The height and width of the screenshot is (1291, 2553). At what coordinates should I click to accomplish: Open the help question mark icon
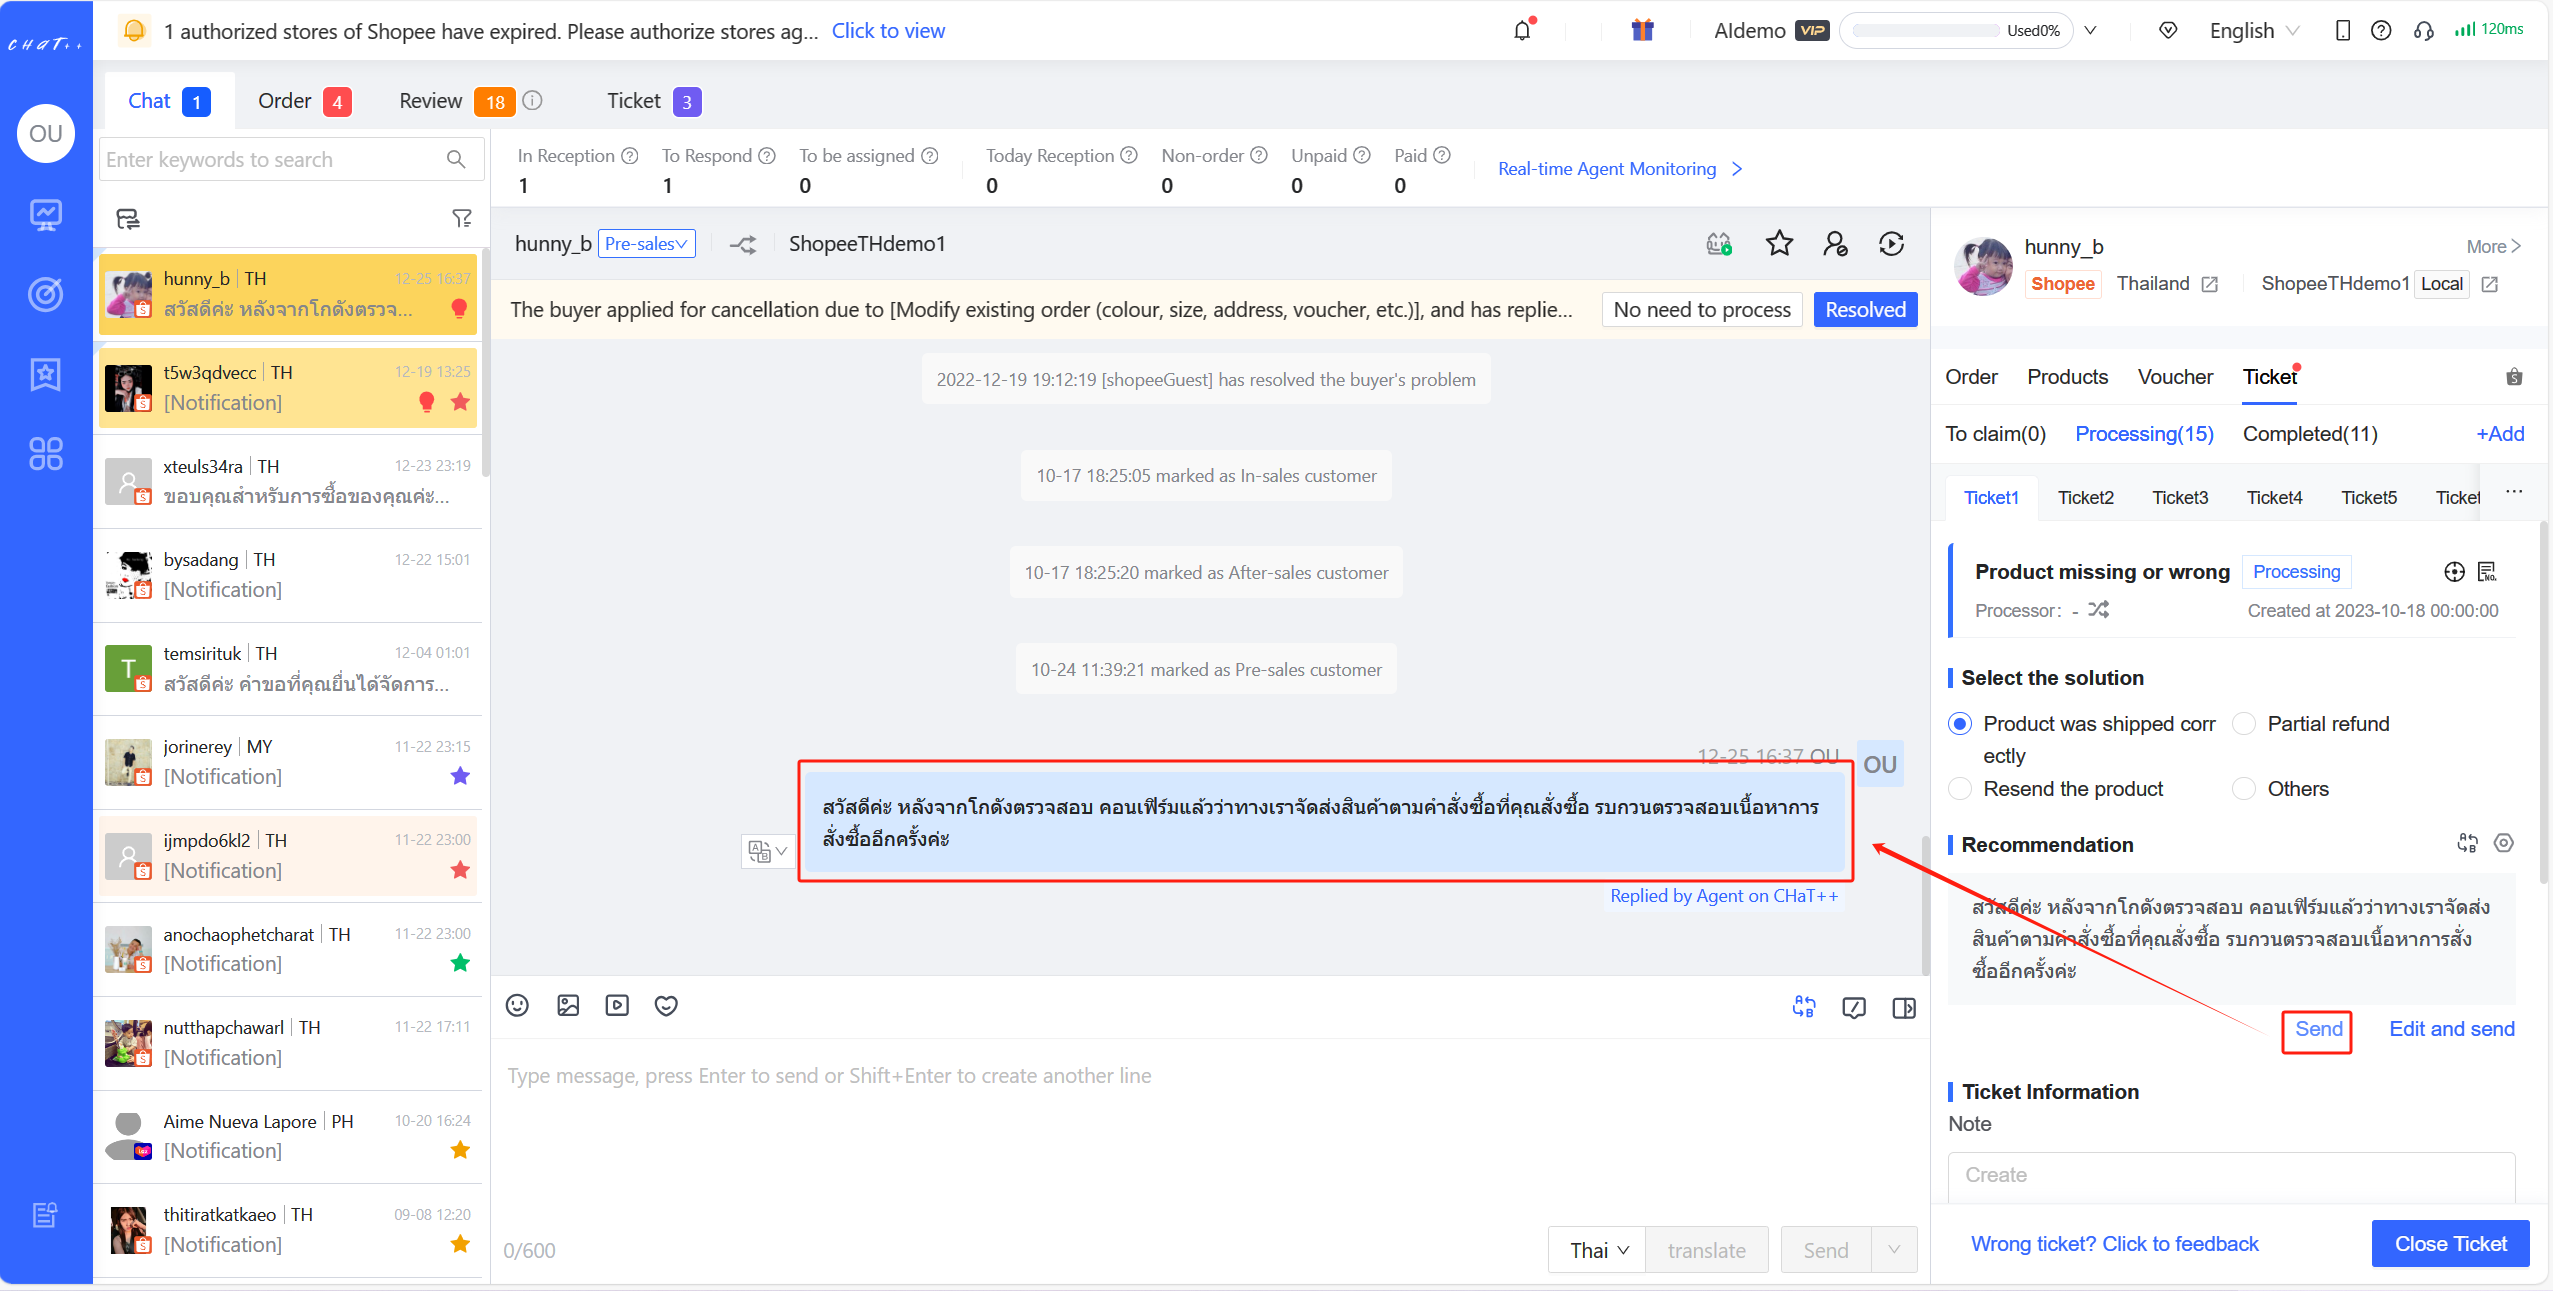[x=2381, y=31]
